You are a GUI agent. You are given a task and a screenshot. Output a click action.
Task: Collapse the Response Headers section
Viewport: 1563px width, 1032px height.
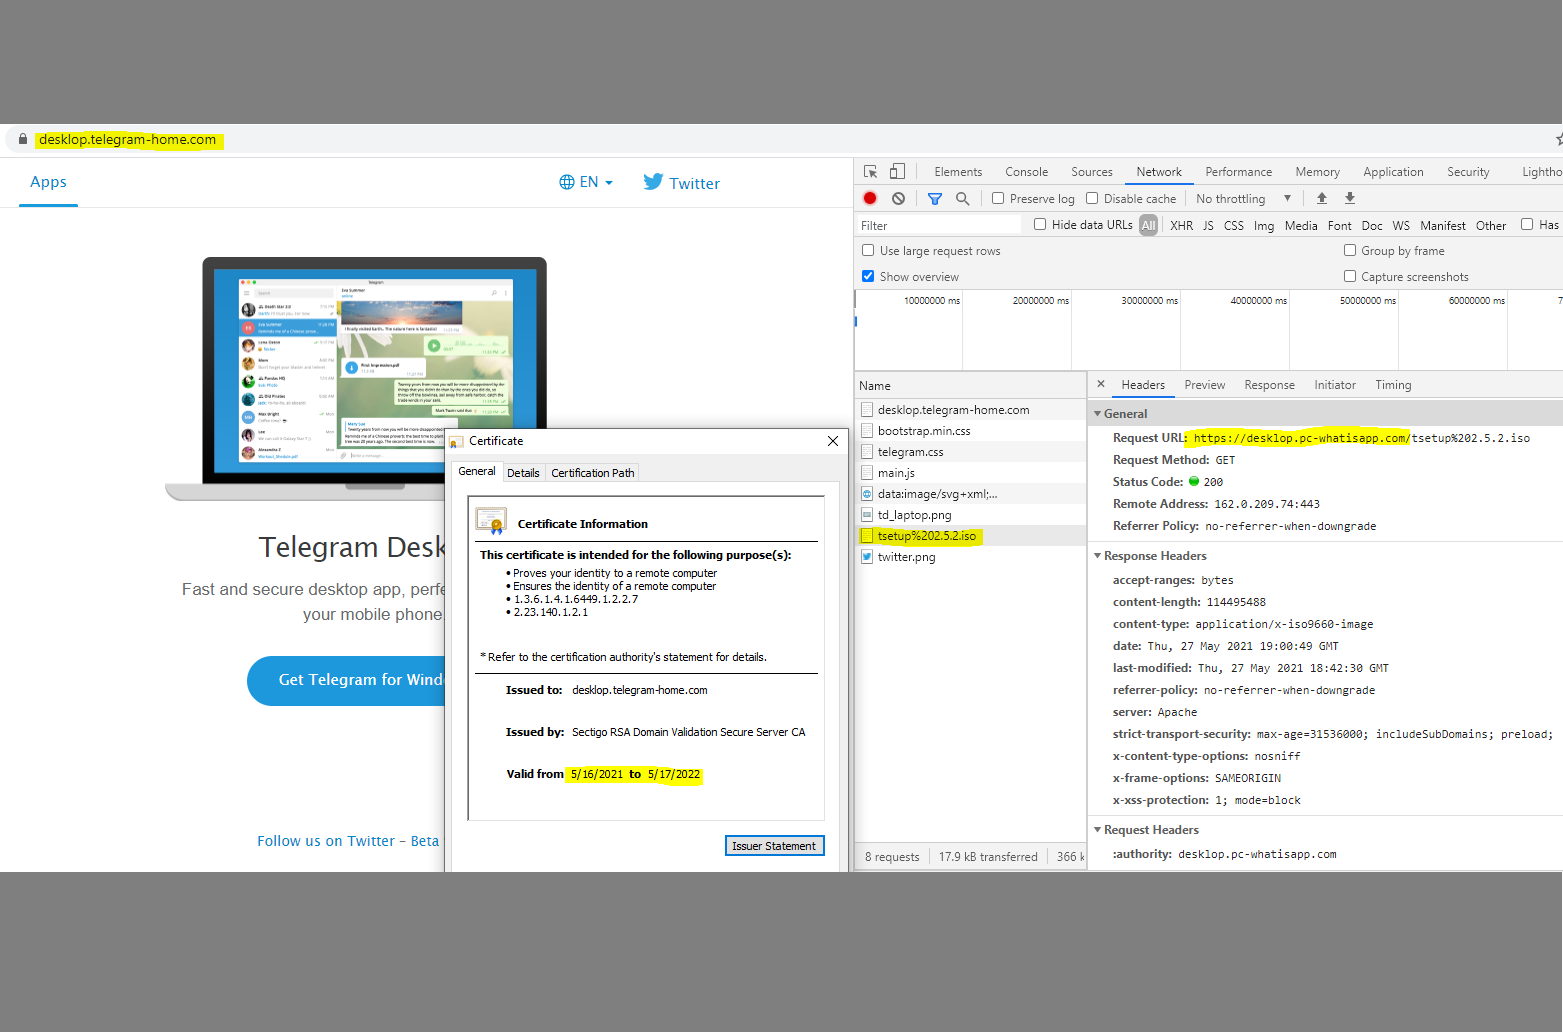point(1098,555)
